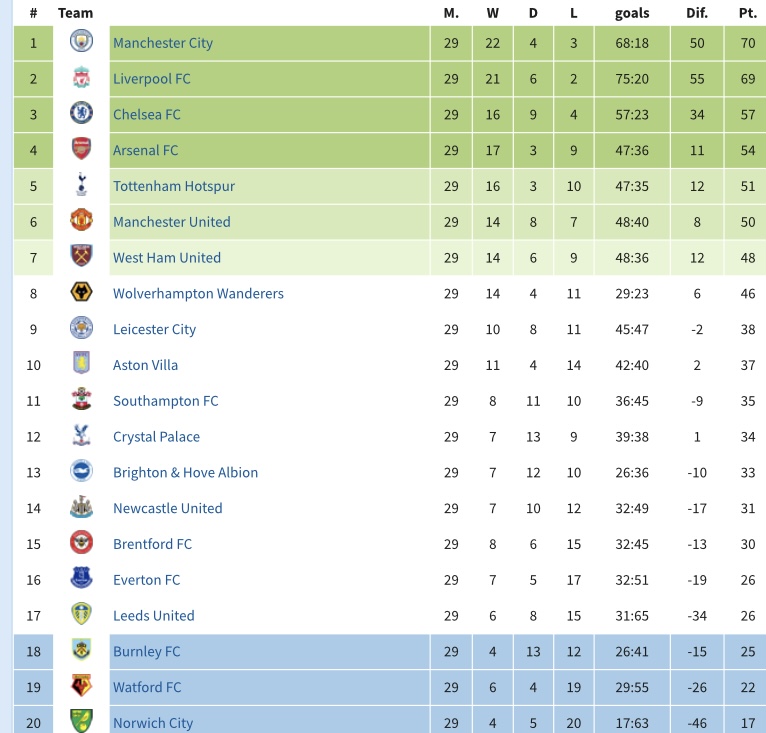766x733 pixels.
Task: Click the Manchester City club crest
Action: tap(81, 41)
